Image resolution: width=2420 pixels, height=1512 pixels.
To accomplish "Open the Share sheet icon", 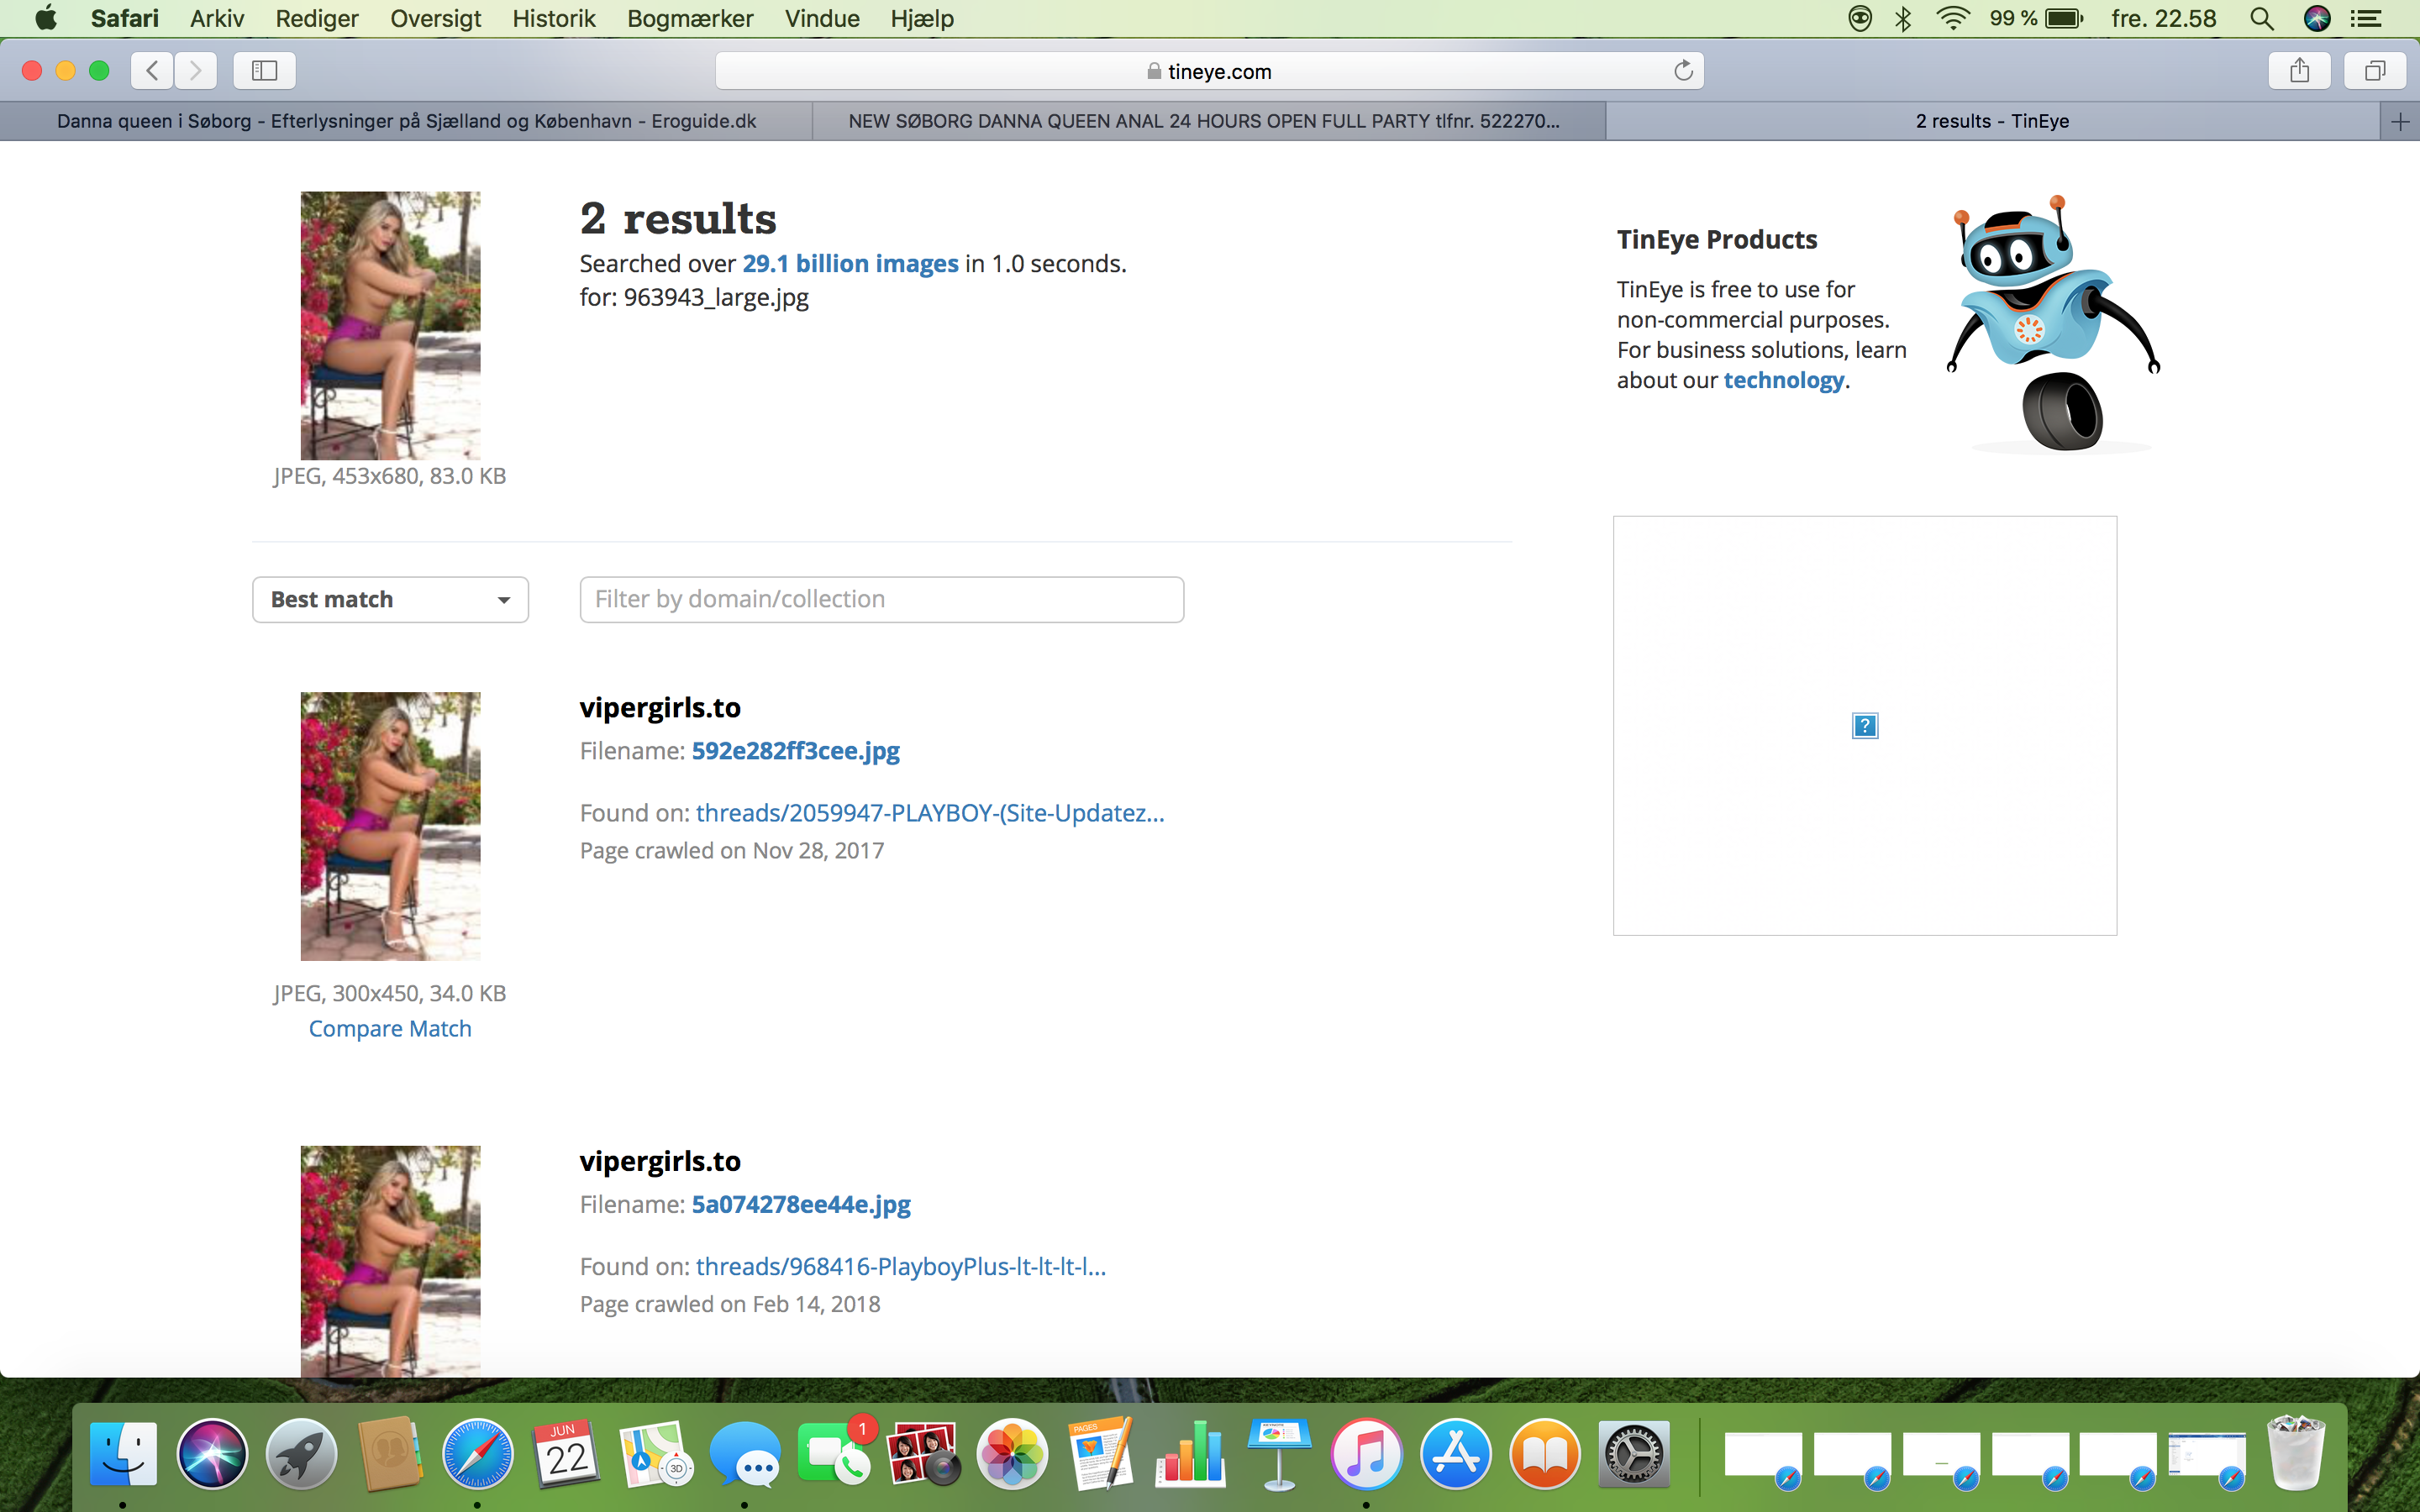I will click(x=2300, y=71).
